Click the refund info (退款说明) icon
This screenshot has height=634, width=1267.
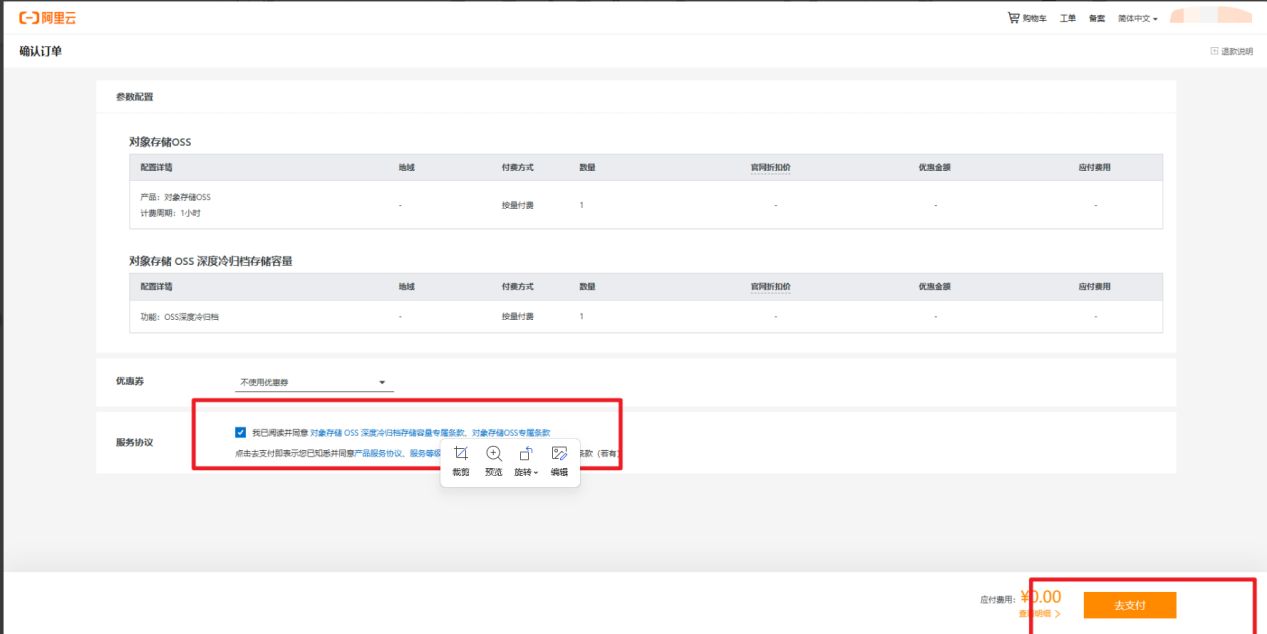coord(1214,51)
